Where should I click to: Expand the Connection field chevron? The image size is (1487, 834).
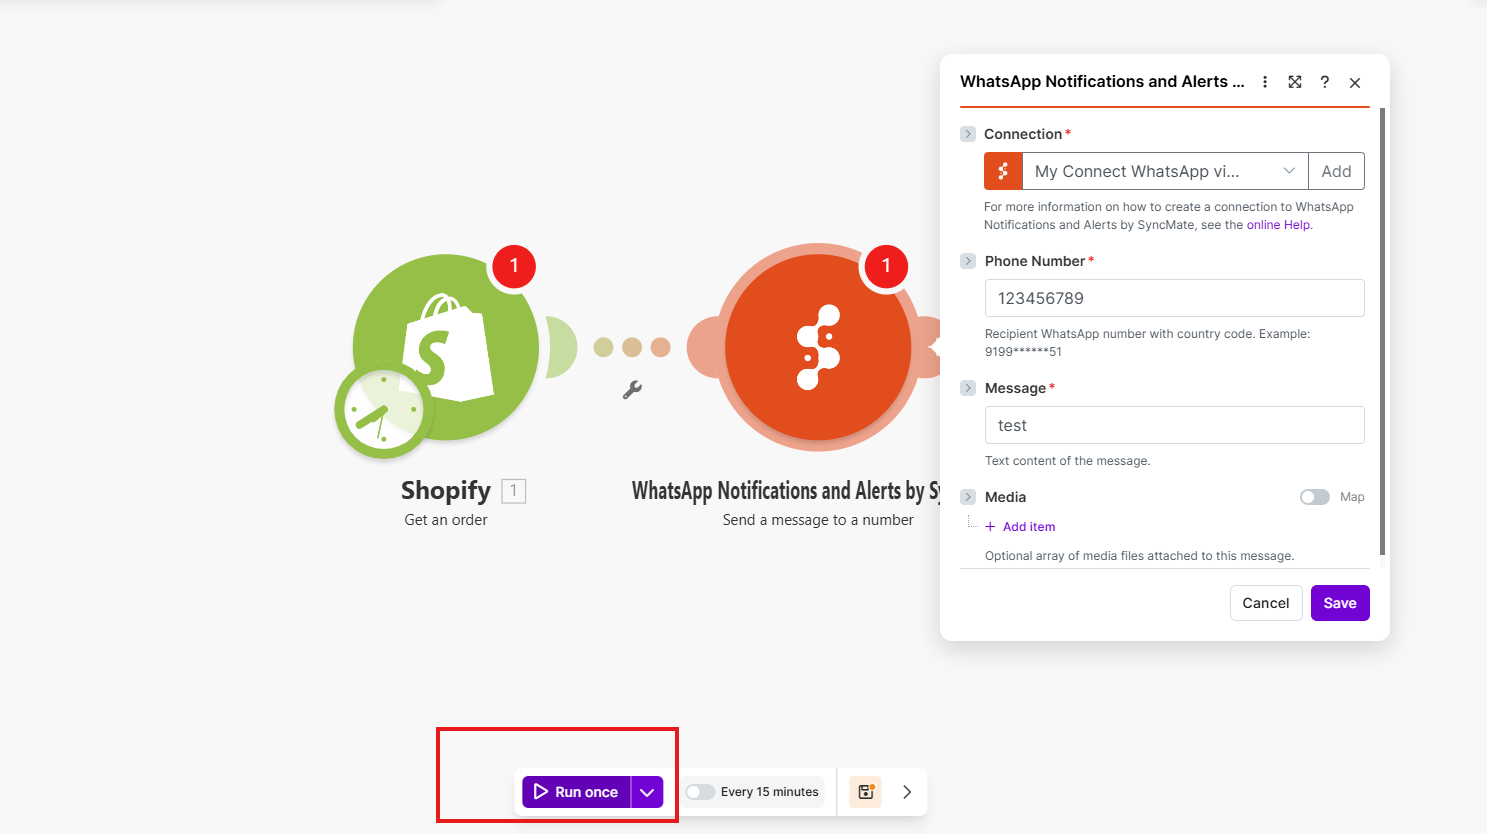[x=968, y=134]
